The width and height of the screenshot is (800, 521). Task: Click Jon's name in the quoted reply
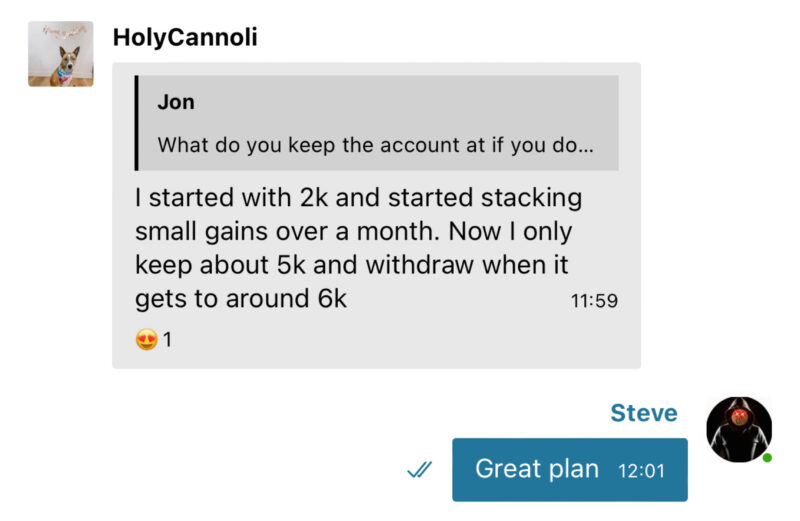pyautogui.click(x=176, y=102)
